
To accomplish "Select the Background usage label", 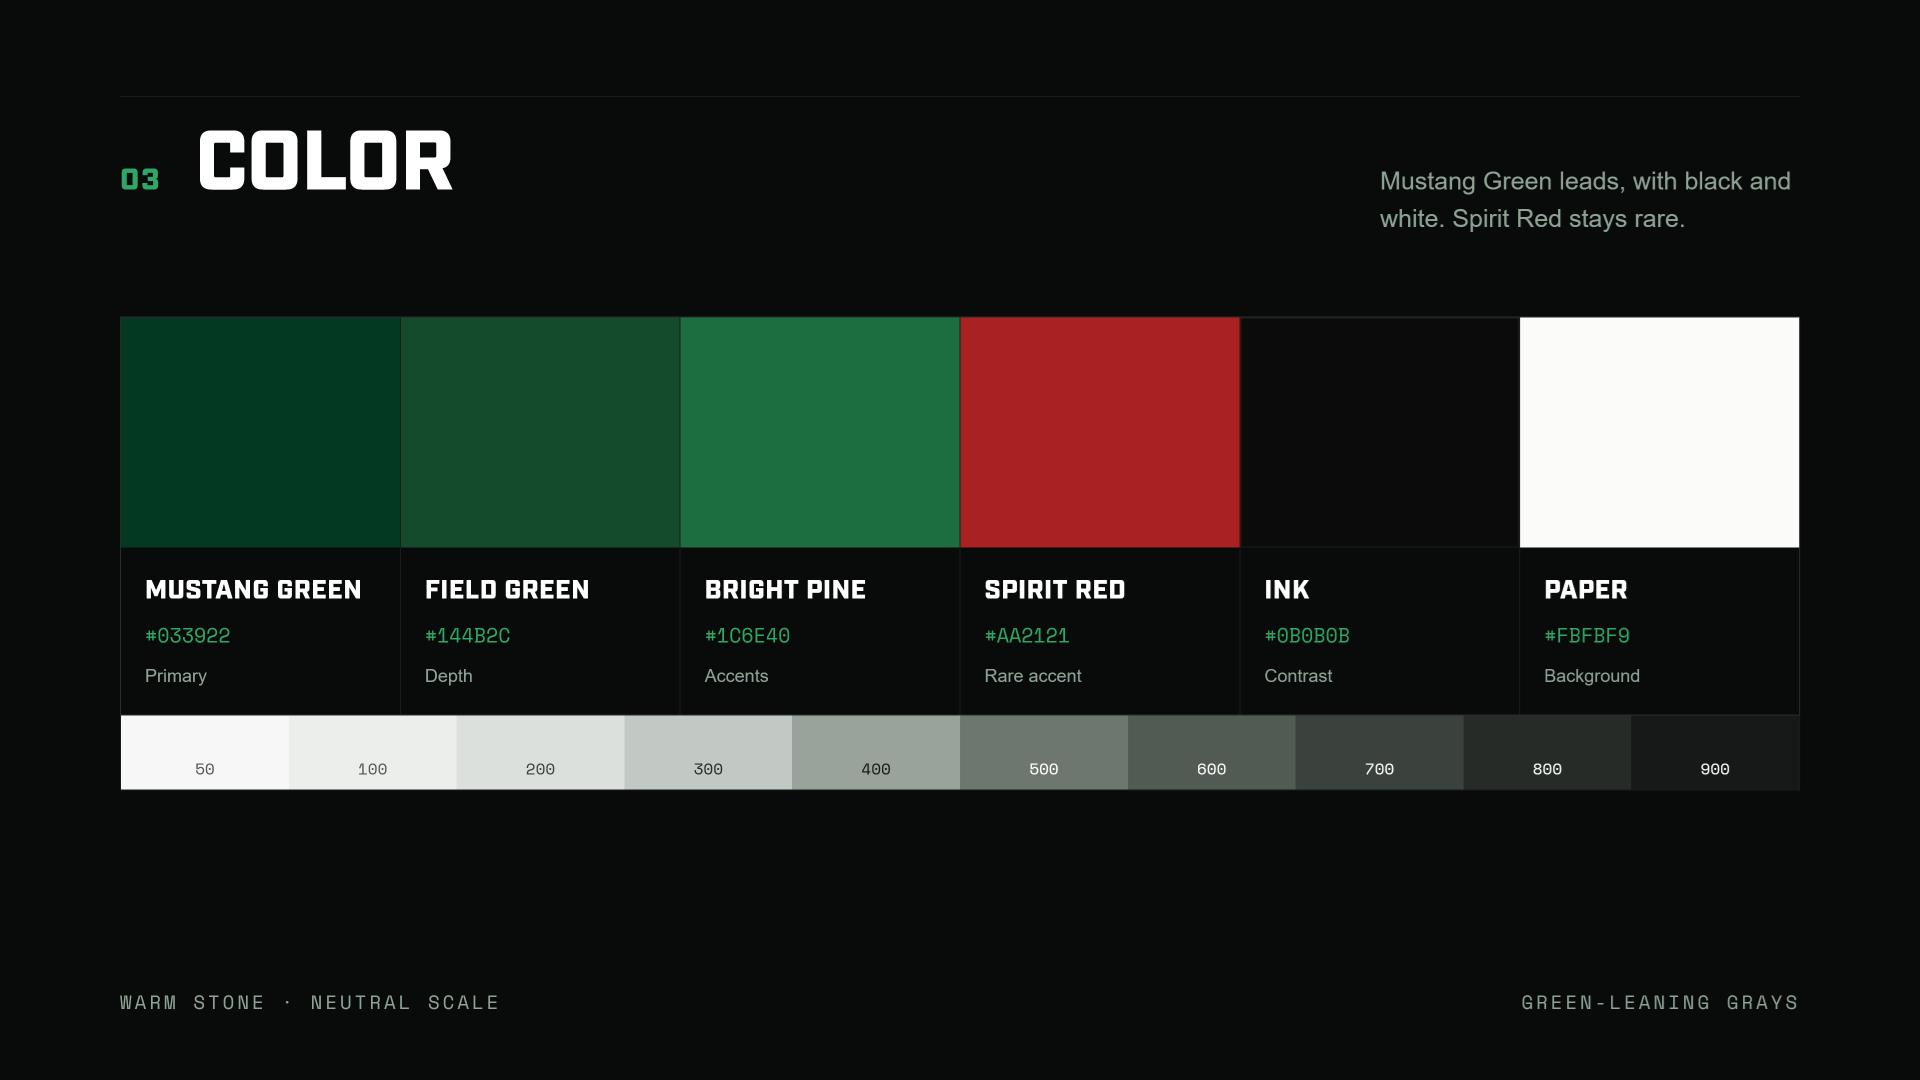I will point(1592,676).
